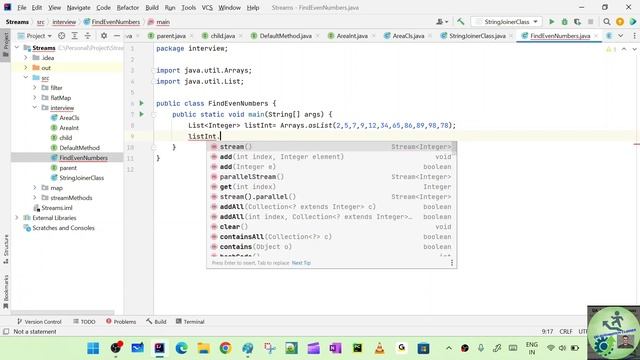Expand the filter package
The image size is (640, 360).
35,88
